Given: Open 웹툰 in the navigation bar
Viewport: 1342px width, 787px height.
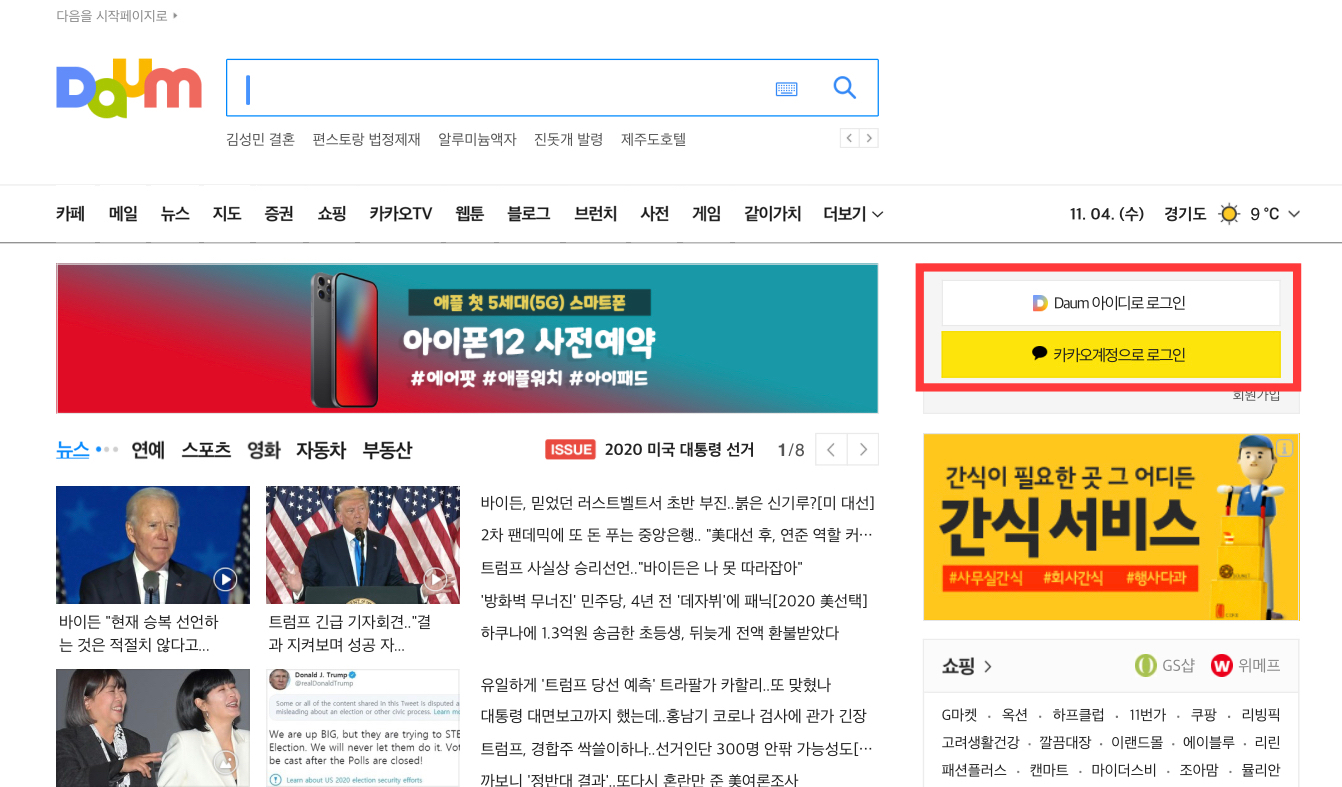Looking at the screenshot, I should coord(470,214).
